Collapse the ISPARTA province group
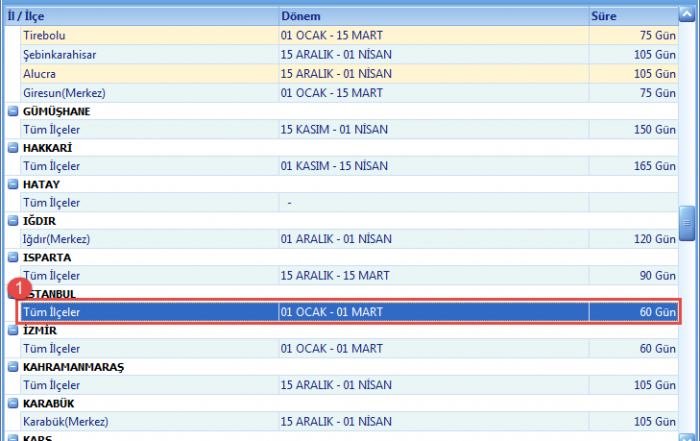The height and width of the screenshot is (441, 700). point(13,257)
